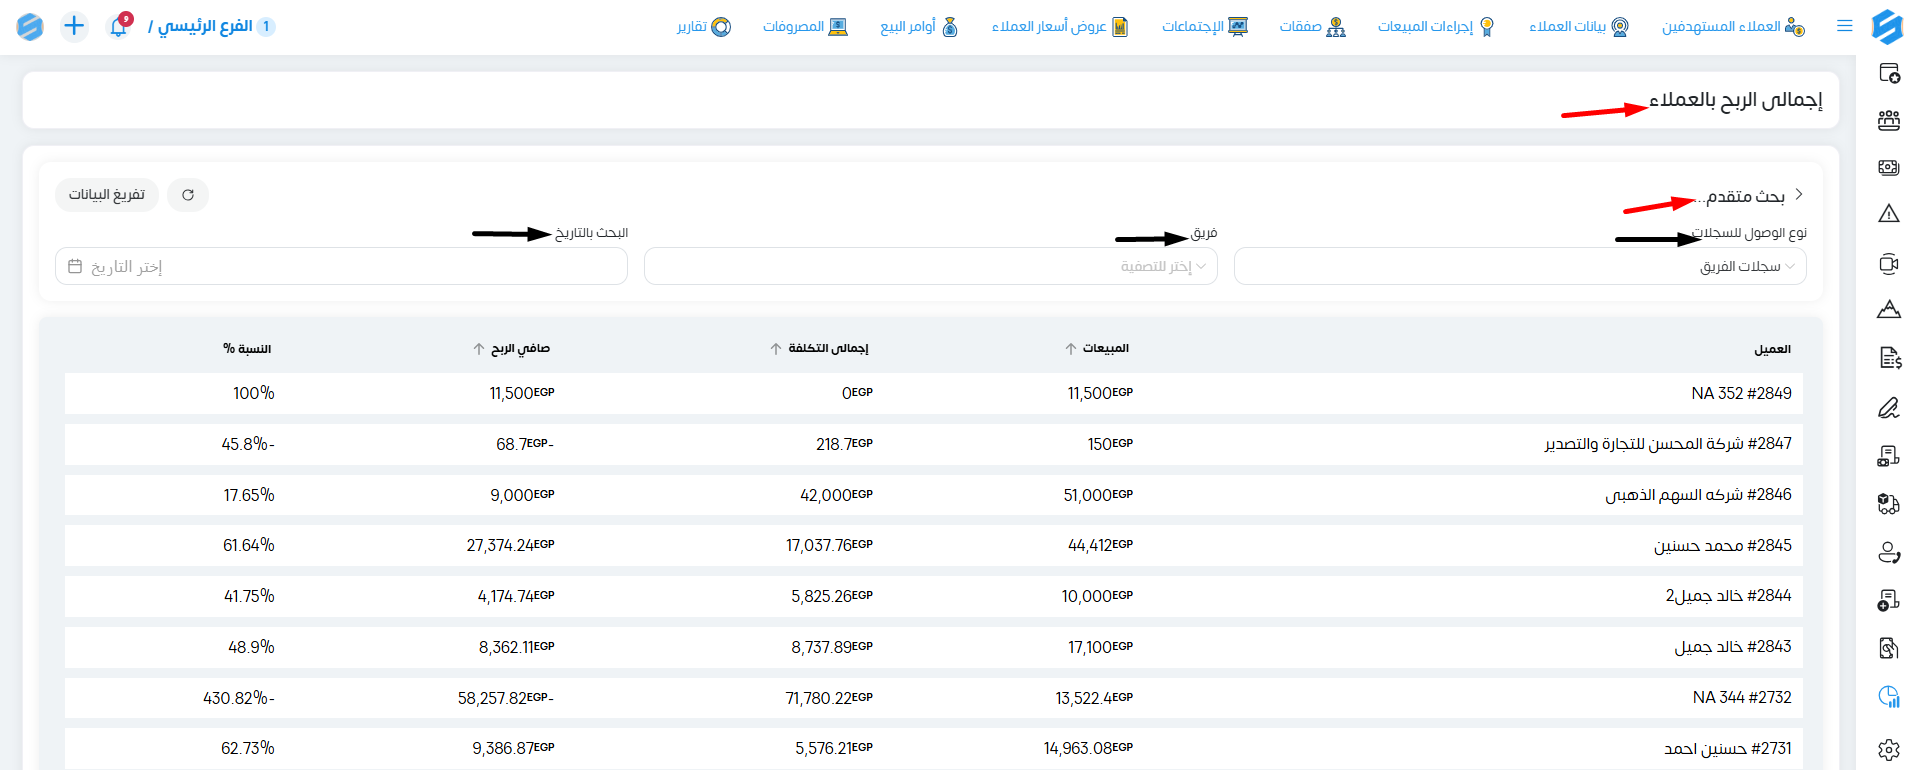Click the blue app logo at top right
This screenshot has width=1919, height=770.
tap(1887, 26)
